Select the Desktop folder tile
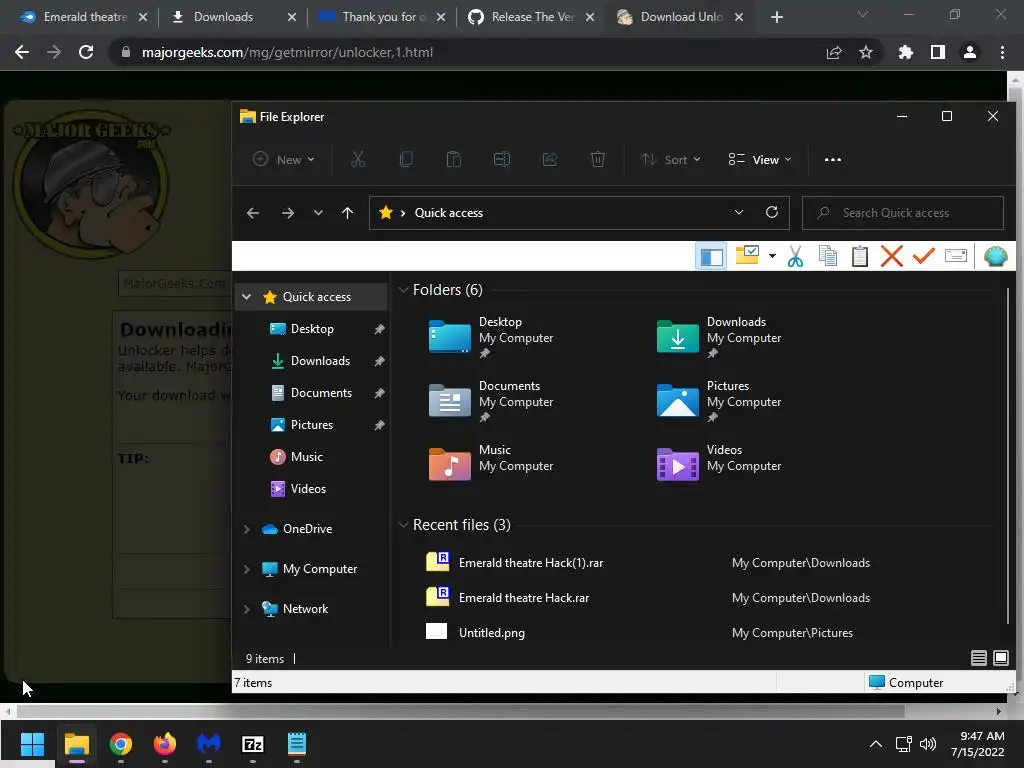Viewport: 1024px width, 768px height. coord(491,337)
